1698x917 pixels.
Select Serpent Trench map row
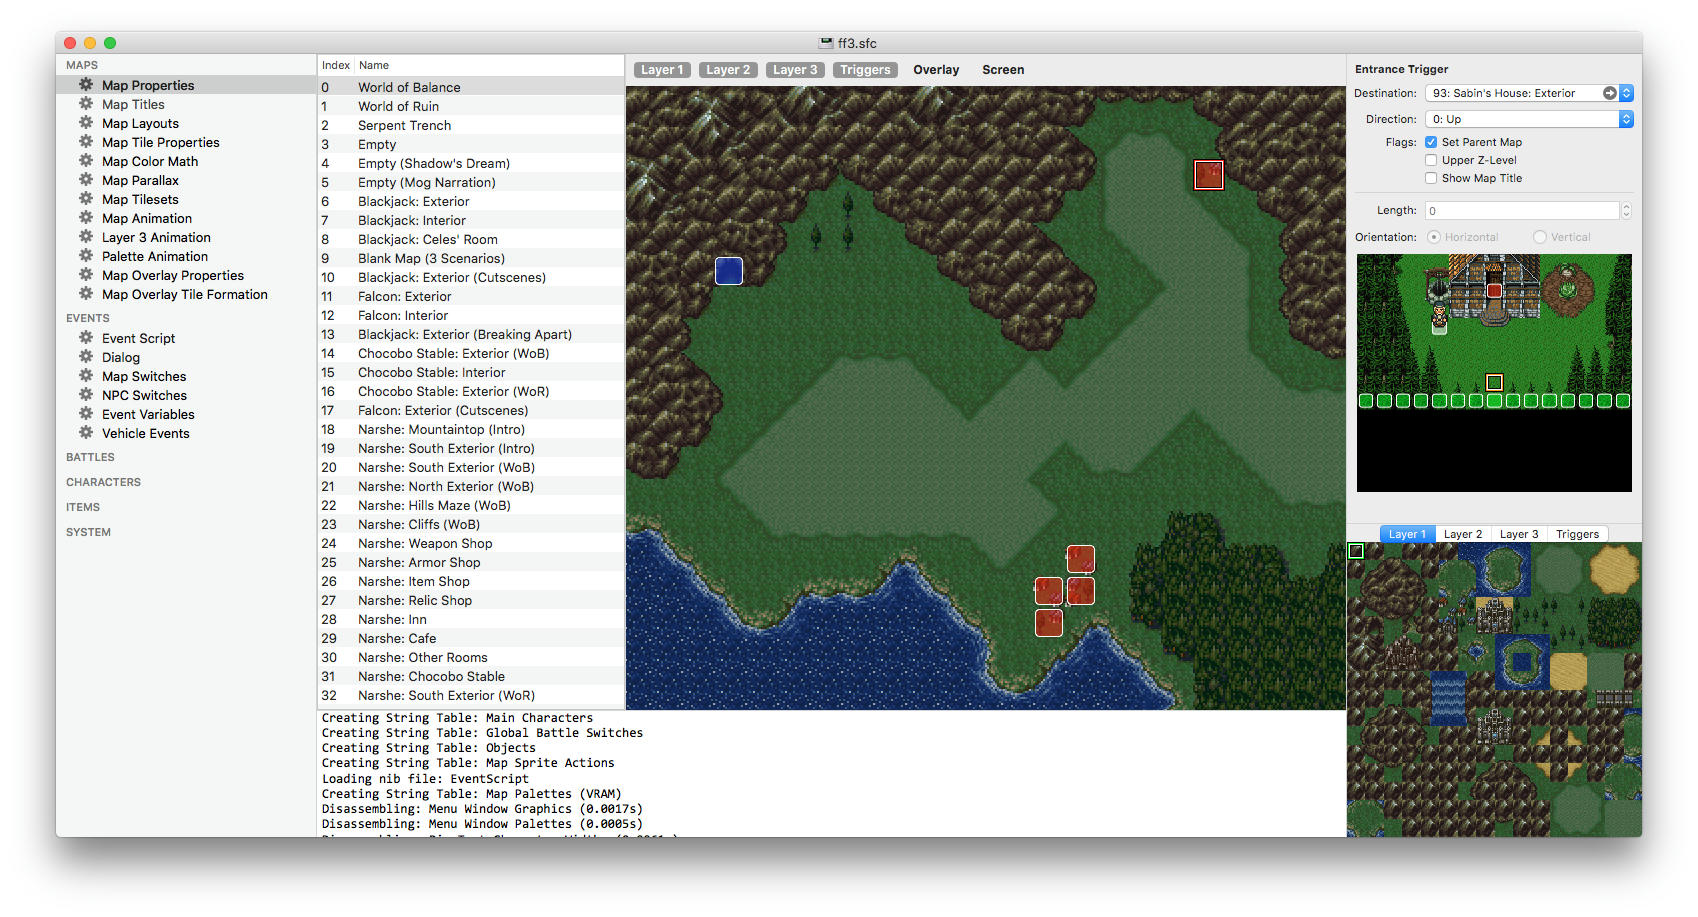[471, 125]
